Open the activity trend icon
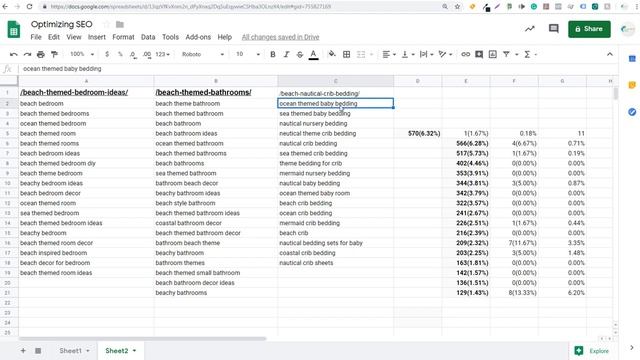The width and height of the screenshot is (640, 360). 530,29
